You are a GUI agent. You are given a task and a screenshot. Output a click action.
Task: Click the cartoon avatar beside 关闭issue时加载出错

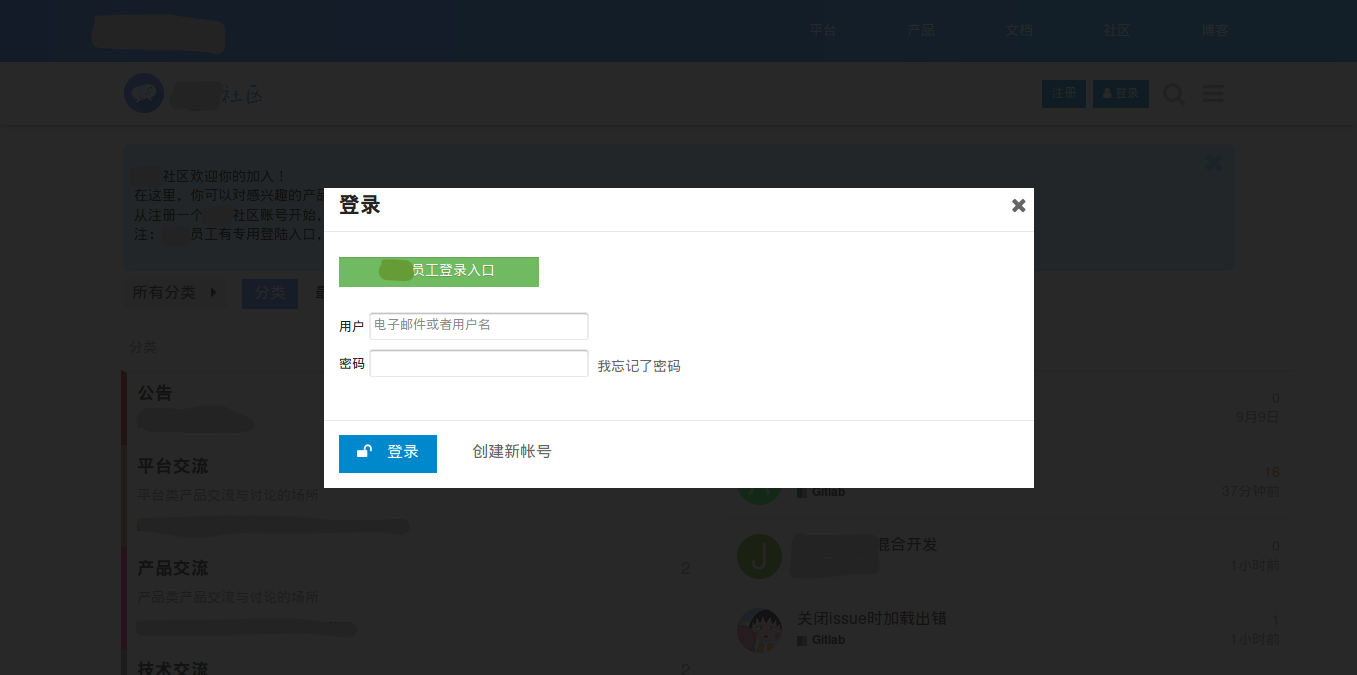(759, 630)
